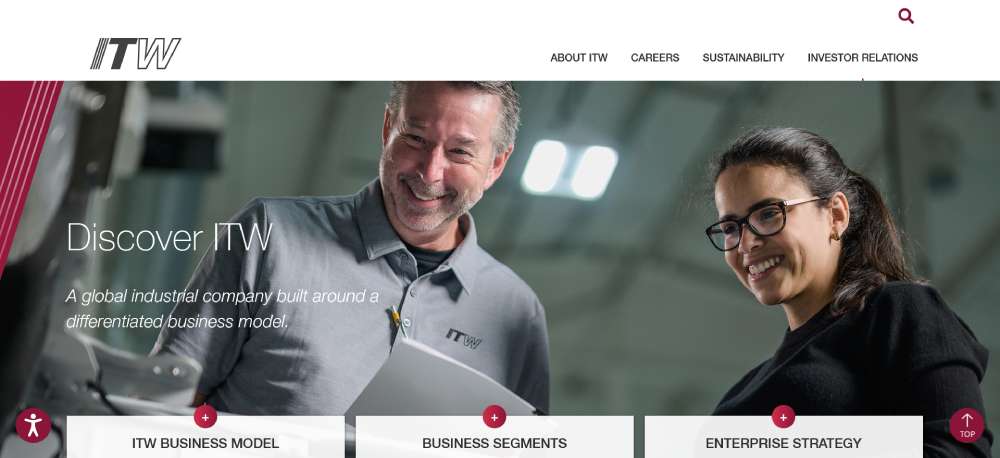Expand the plus icon above ITW Business Model
Image resolution: width=1000 pixels, height=458 pixels.
pyautogui.click(x=205, y=417)
